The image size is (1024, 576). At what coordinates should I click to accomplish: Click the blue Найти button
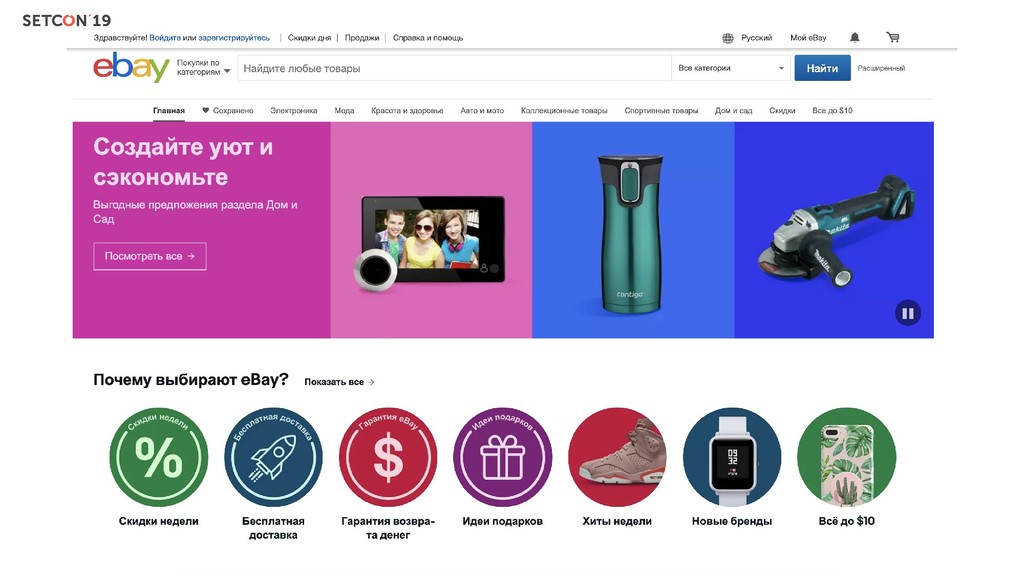(x=822, y=68)
